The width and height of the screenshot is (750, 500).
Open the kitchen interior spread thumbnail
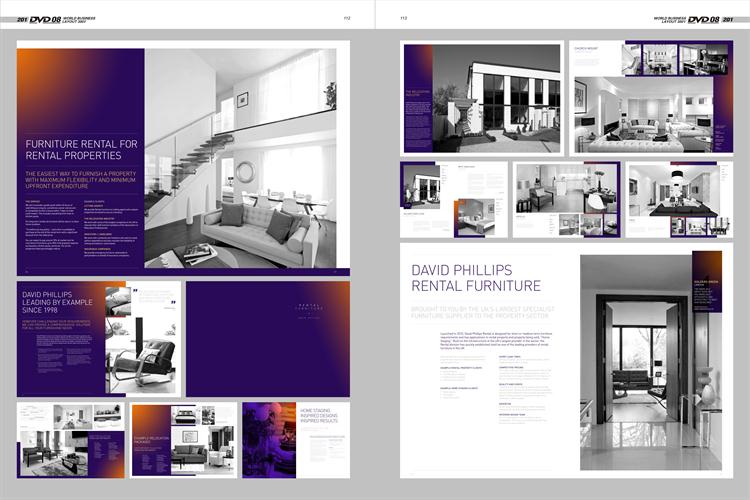click(x=566, y=199)
